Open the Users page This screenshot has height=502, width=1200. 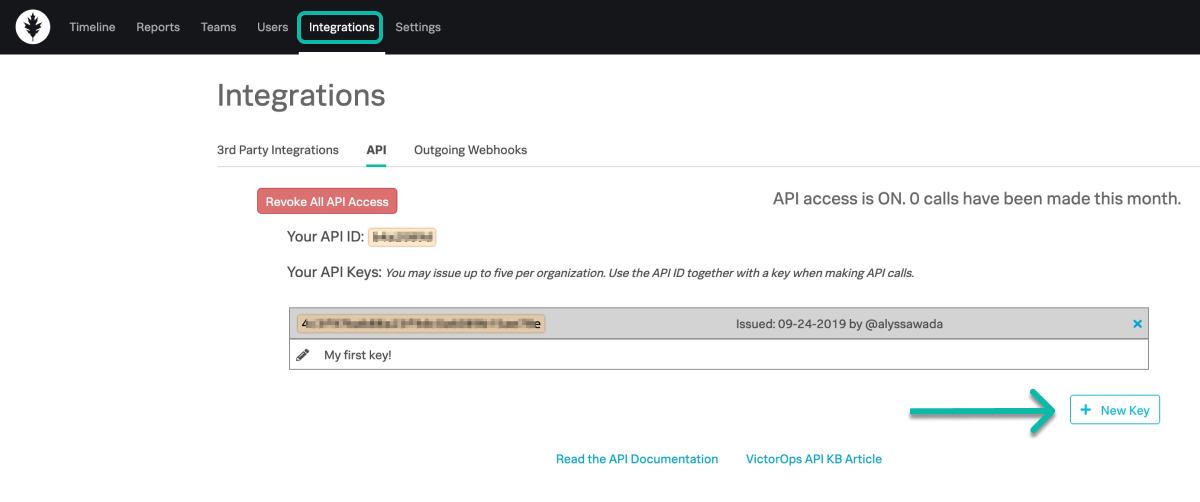click(272, 27)
